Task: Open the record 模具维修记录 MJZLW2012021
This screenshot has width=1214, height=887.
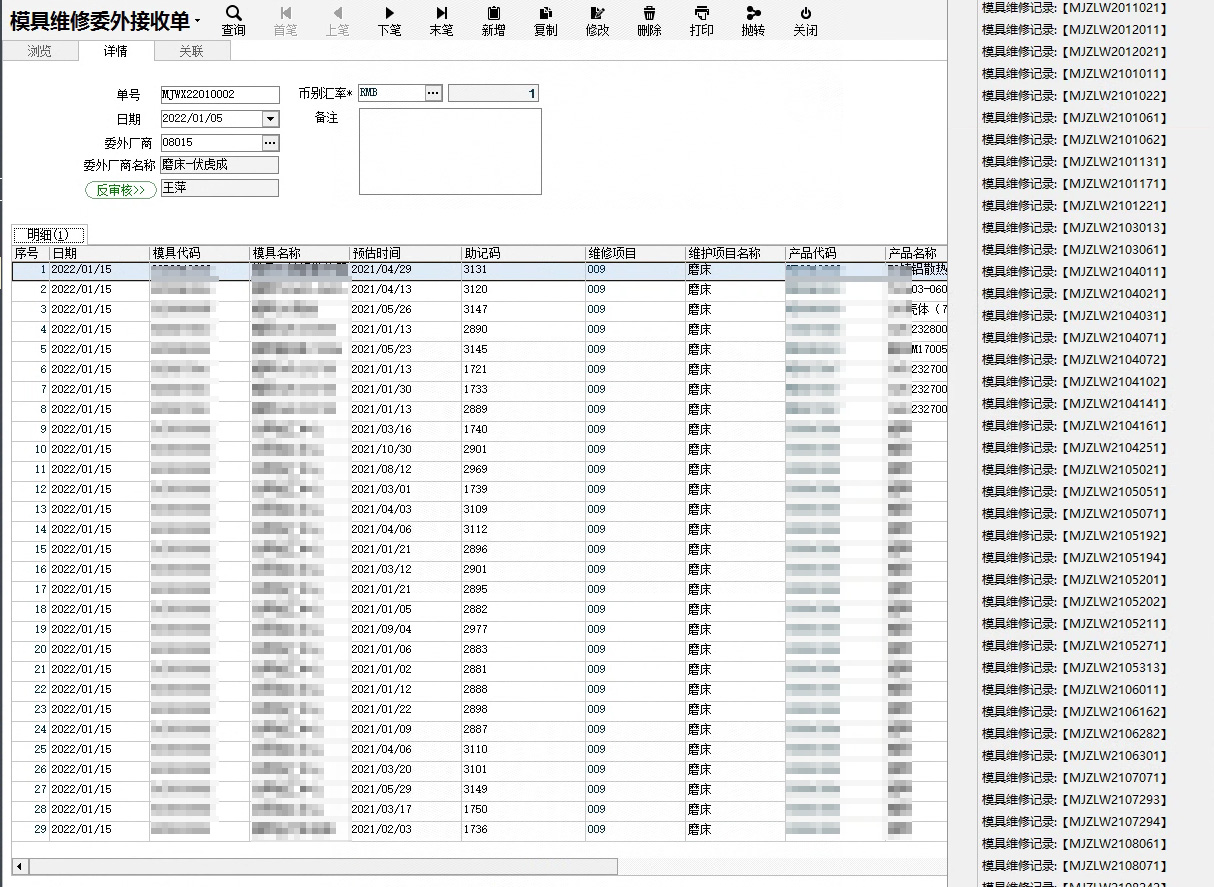Action: pyautogui.click(x=1074, y=51)
